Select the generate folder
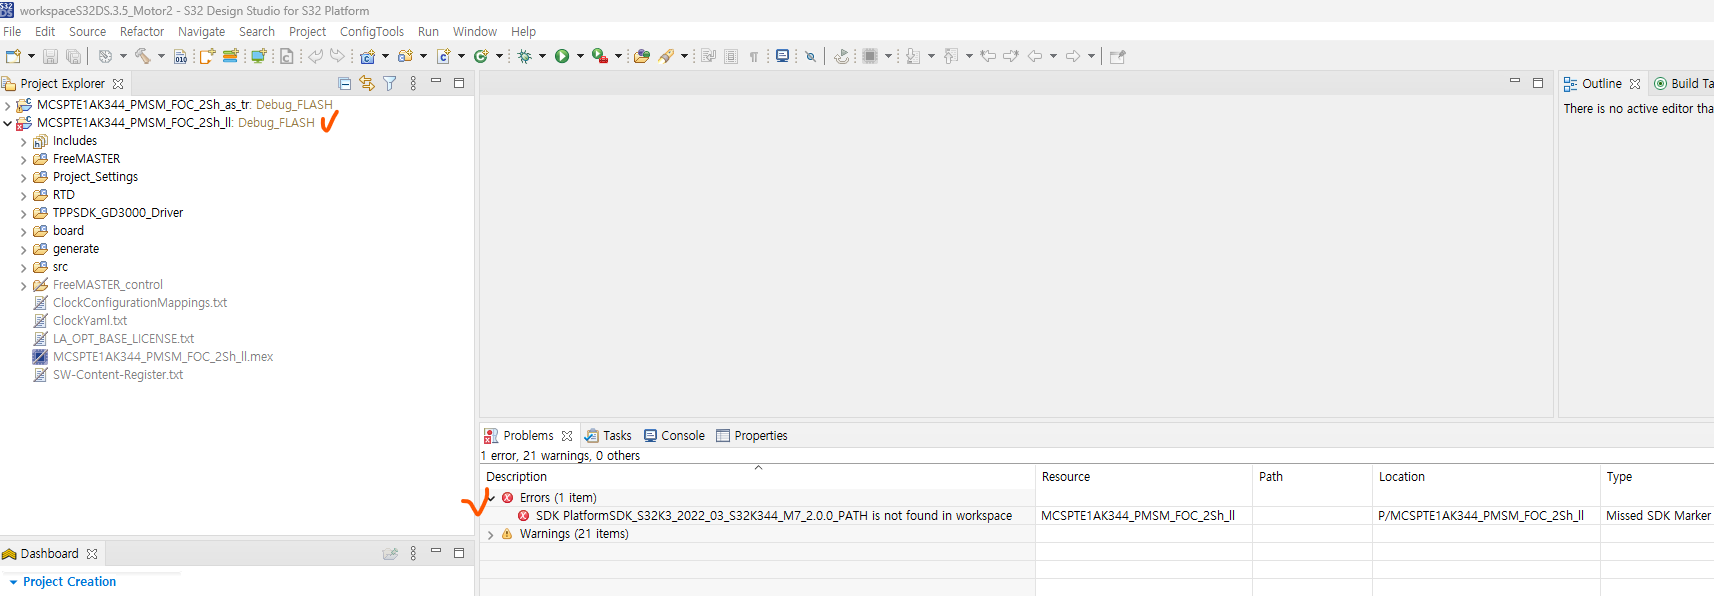This screenshot has height=596, width=1714. [x=76, y=249]
